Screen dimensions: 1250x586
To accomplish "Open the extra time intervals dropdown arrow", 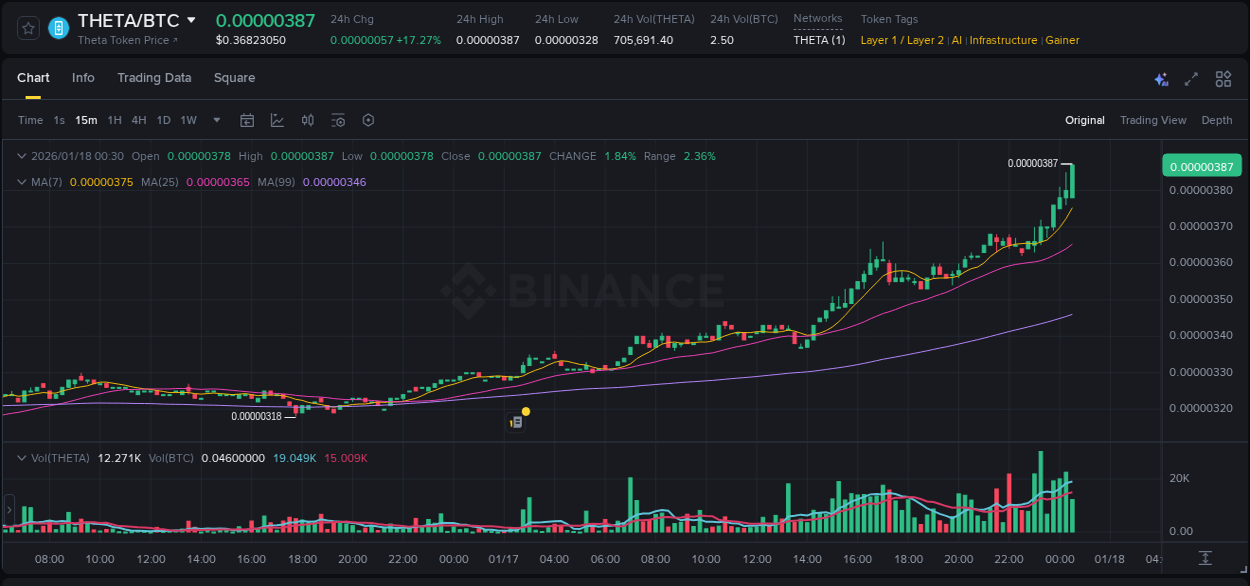I will click(215, 120).
